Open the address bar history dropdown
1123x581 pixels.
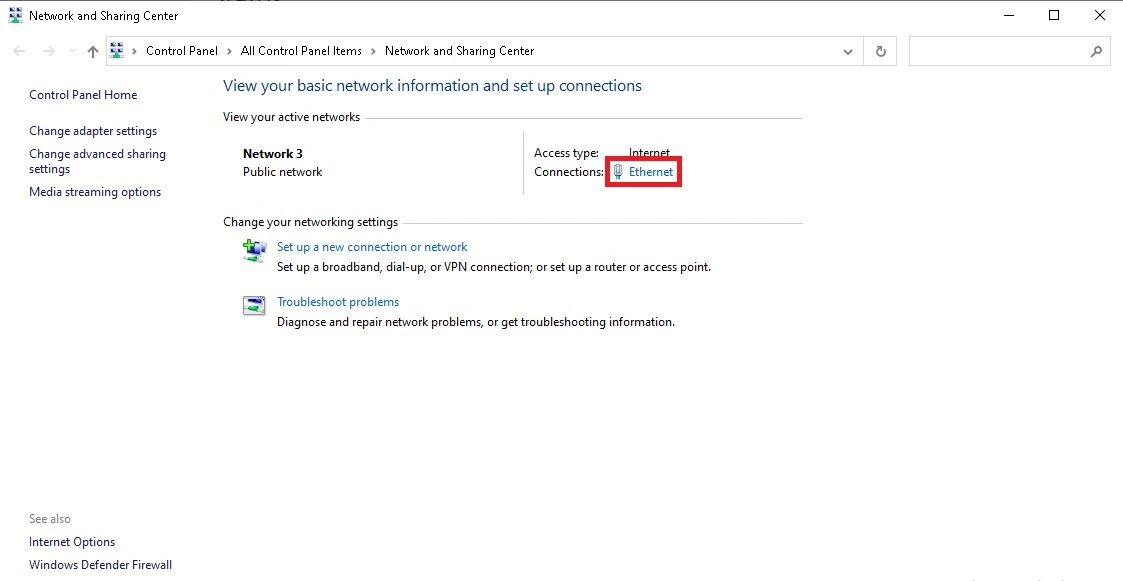click(x=848, y=52)
